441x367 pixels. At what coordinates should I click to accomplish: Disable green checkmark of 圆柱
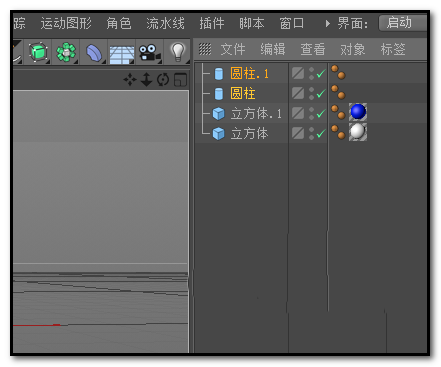pos(321,94)
